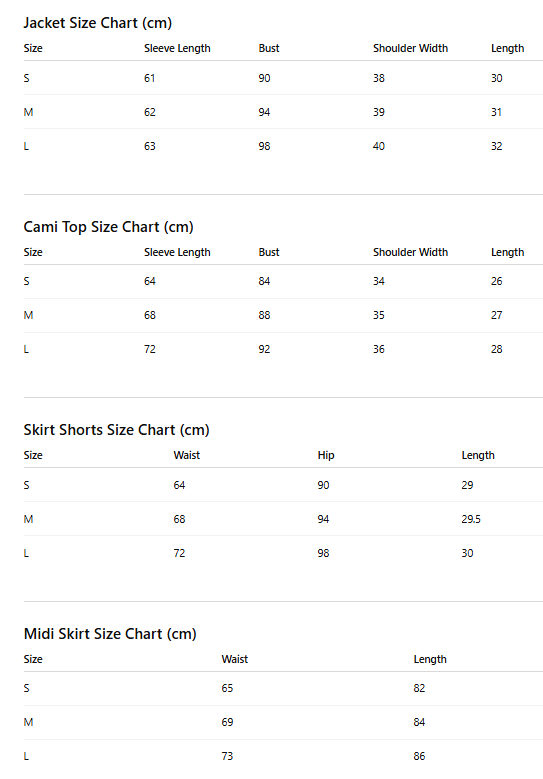The height and width of the screenshot is (779, 543).
Task: Select Cami Top size S sleeve value 64
Action: (150, 281)
